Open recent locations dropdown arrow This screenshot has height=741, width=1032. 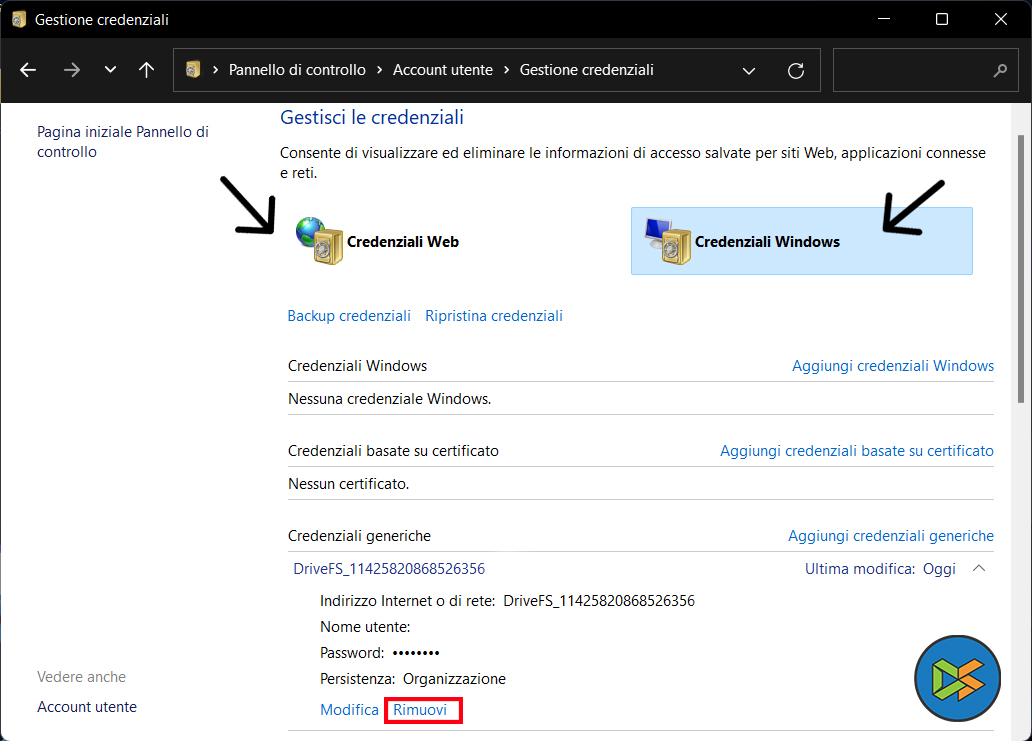[110, 70]
